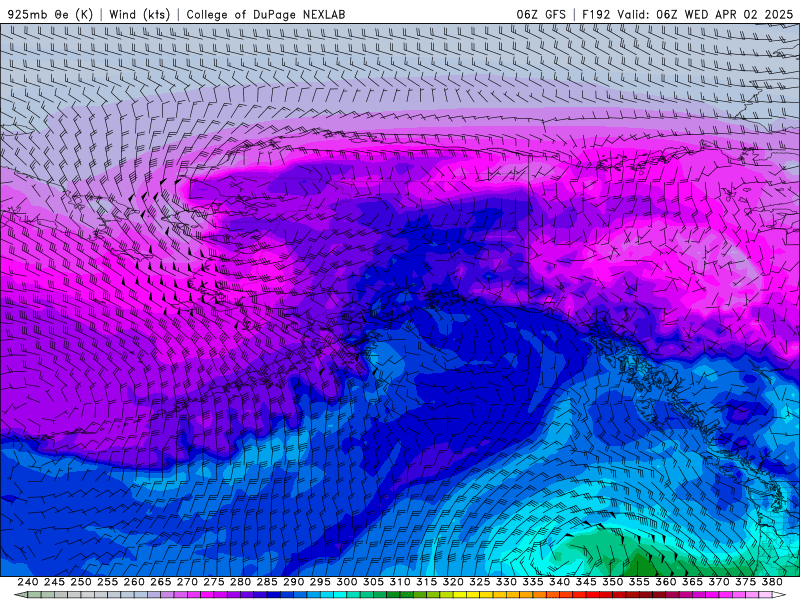800x600 pixels.
Task: Click the 245 color scale label
Action: click(54, 582)
